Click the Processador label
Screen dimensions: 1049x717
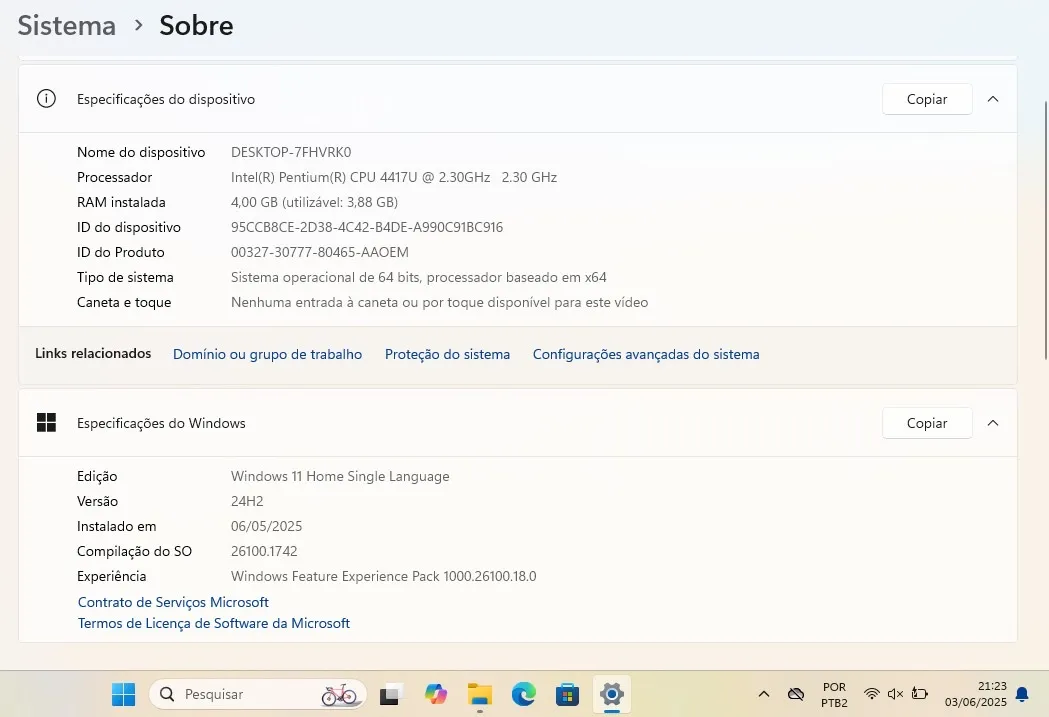(x=114, y=177)
